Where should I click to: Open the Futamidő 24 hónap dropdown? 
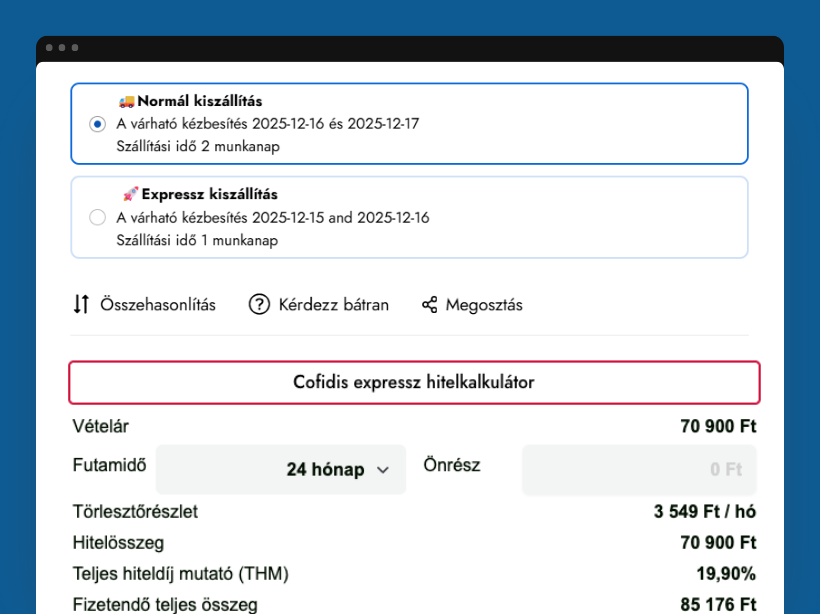(281, 469)
